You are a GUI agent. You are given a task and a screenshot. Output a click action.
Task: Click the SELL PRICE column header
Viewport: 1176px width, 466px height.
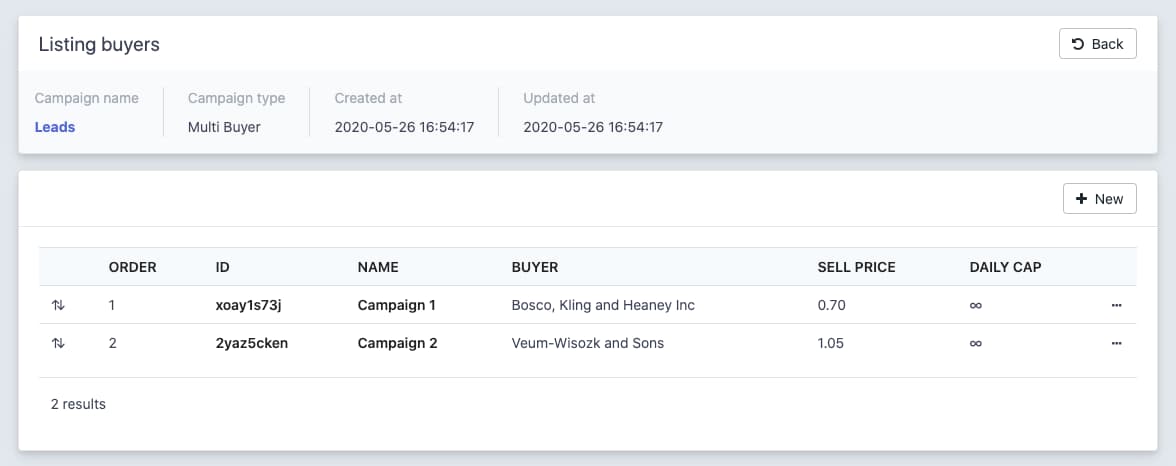856,267
